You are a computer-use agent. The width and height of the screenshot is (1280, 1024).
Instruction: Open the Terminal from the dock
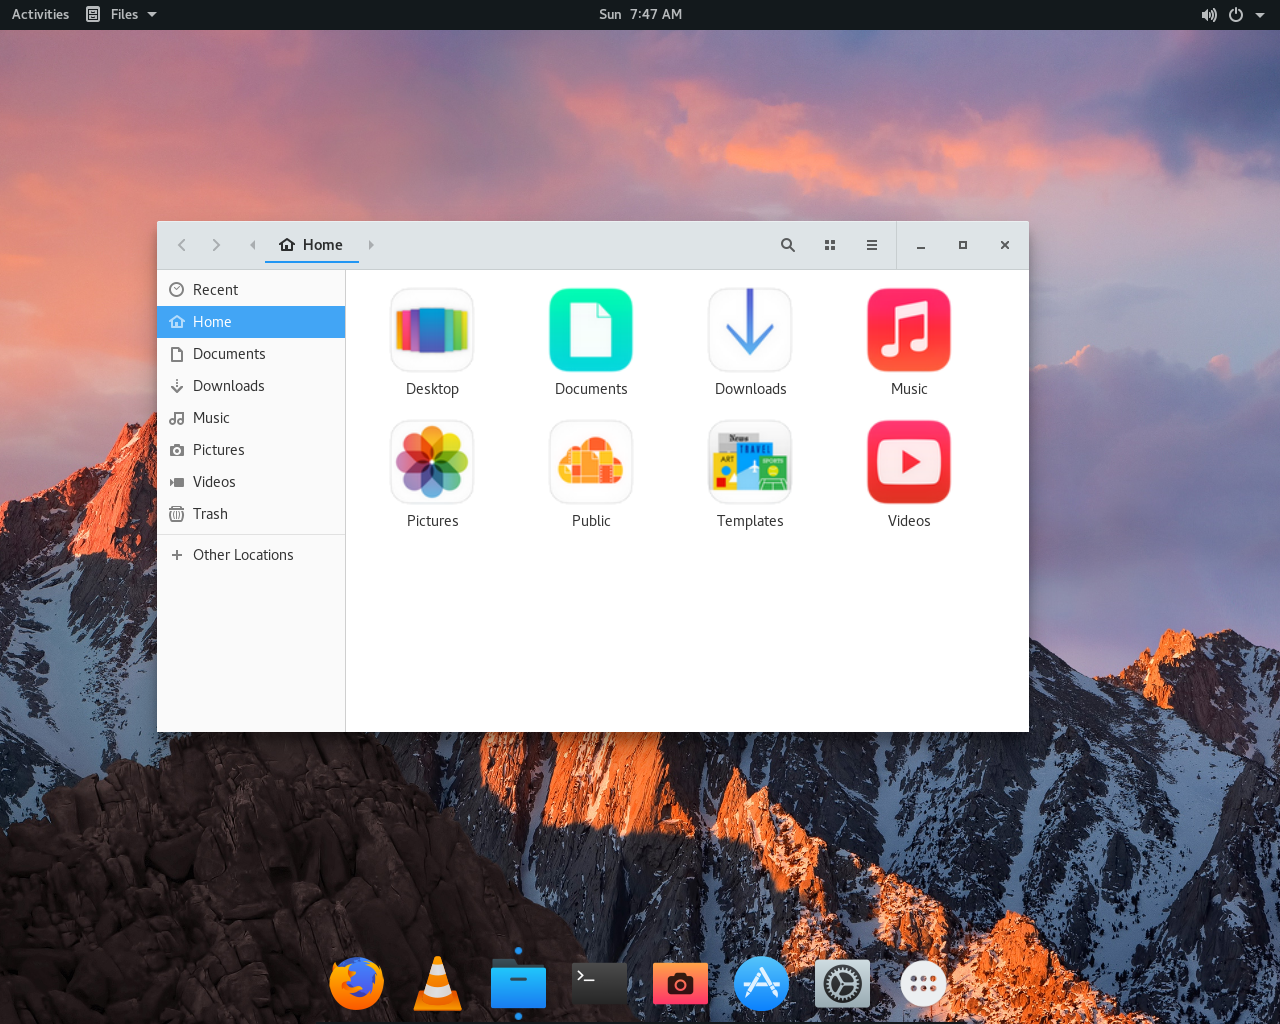point(599,983)
